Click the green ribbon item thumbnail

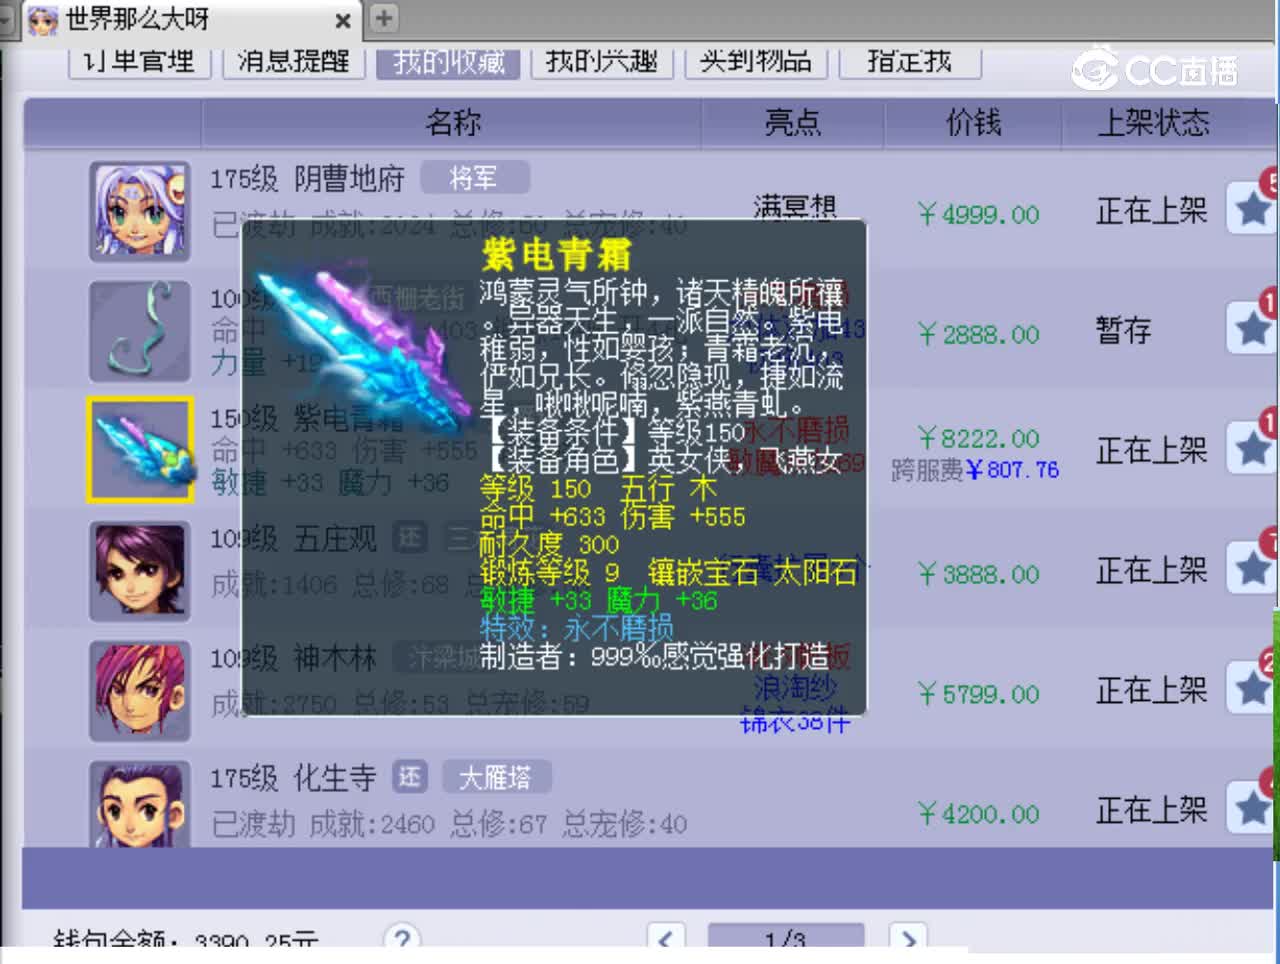(x=139, y=331)
